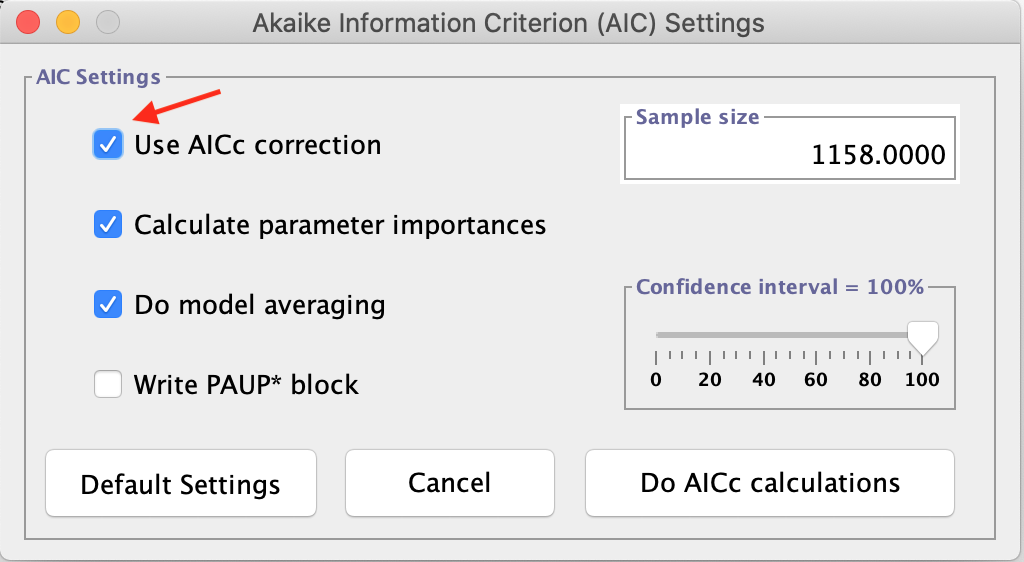Click slider track at the 80 mark
Screen dimensions: 1024x562
(869, 335)
